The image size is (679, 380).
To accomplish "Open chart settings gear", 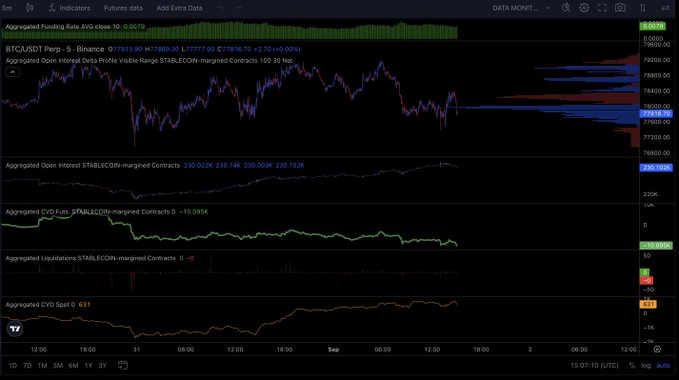I will 584,8.
